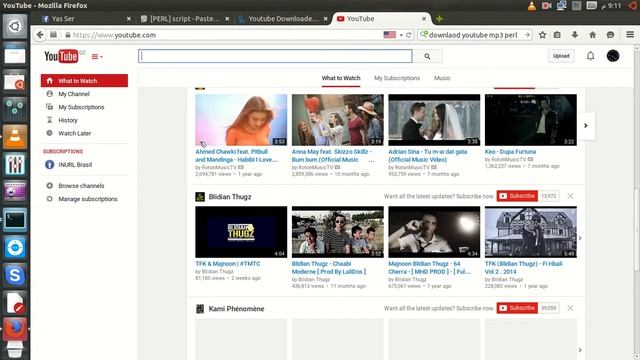Dismiss the Blidian Thugz recommendation
The height and width of the screenshot is (360, 640).
click(x=570, y=196)
